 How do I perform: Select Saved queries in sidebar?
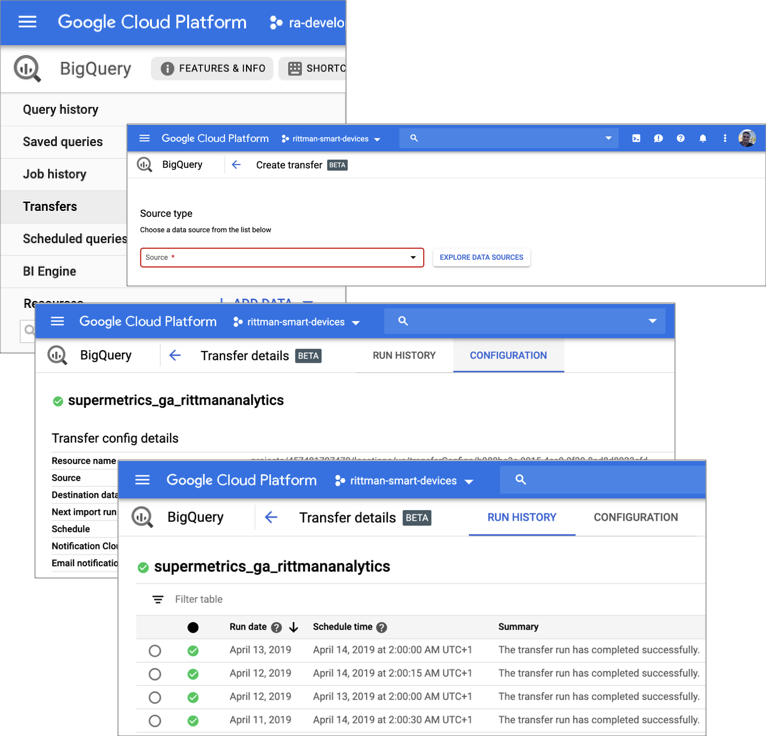[x=63, y=142]
